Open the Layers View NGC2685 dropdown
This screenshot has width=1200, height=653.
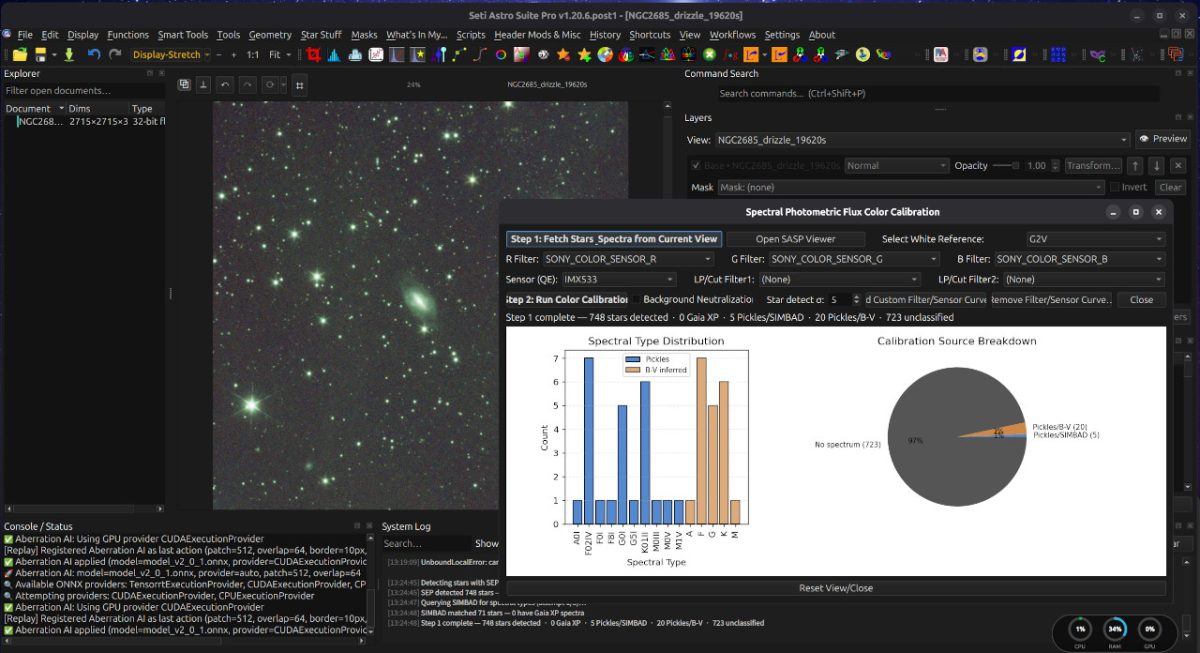coord(922,139)
